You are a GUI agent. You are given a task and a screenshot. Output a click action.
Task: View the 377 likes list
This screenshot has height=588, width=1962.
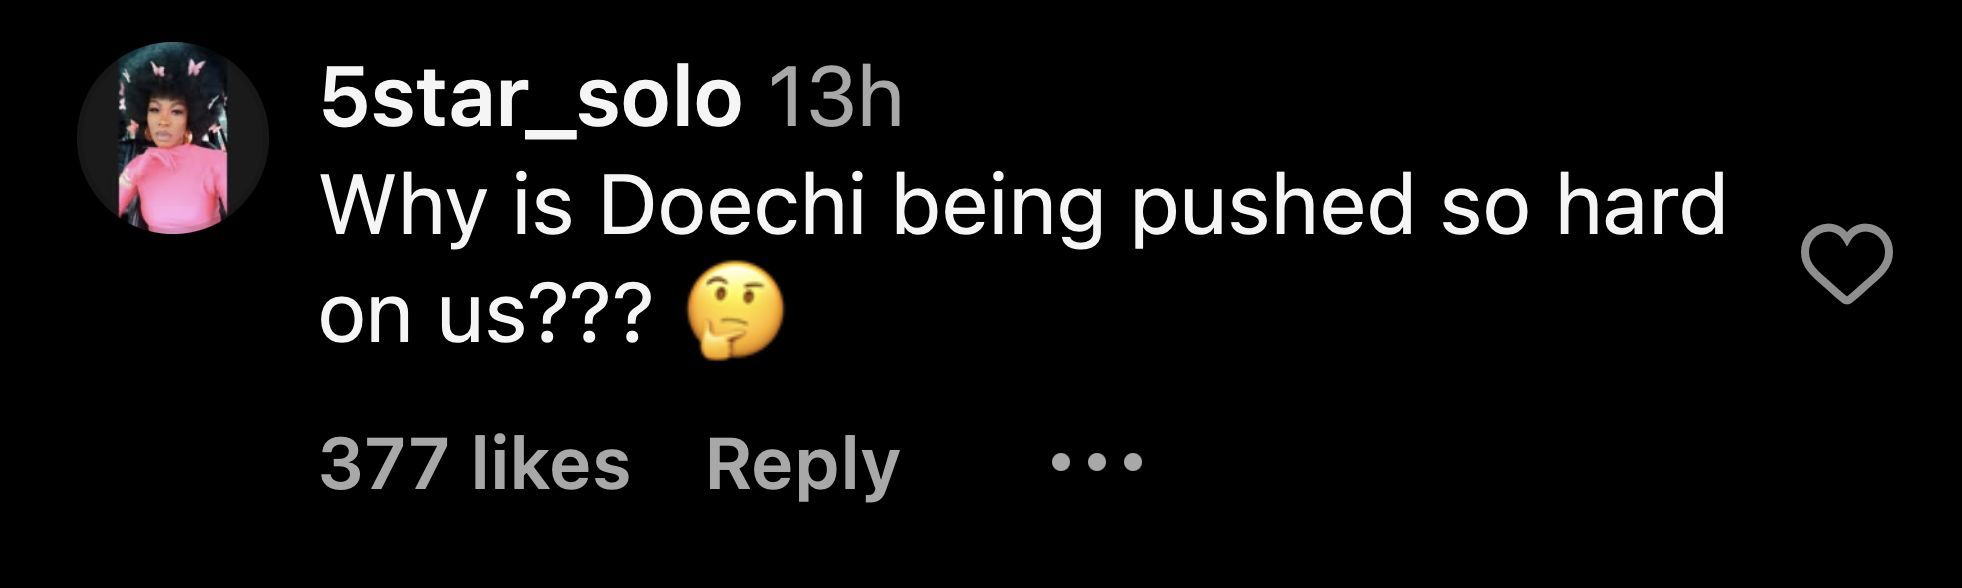tap(475, 465)
